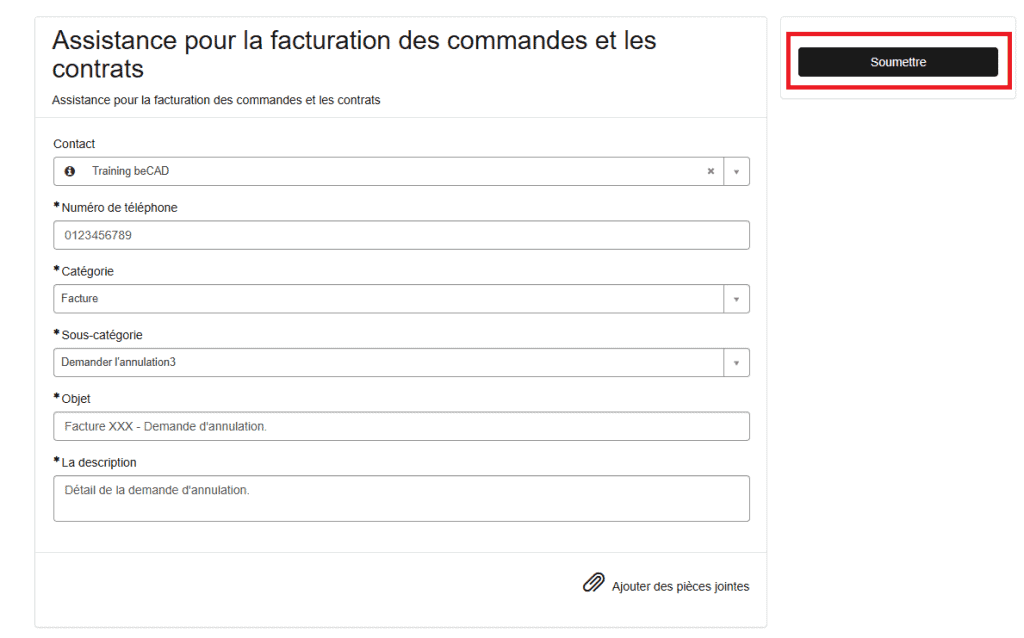Click the Soumettre button

pos(897,62)
